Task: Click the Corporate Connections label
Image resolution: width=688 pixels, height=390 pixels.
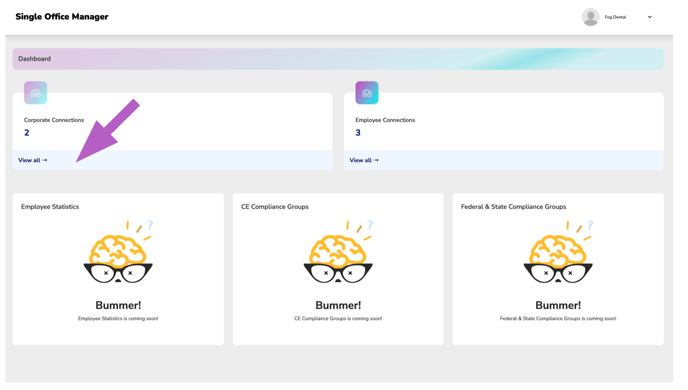Action: (x=54, y=120)
